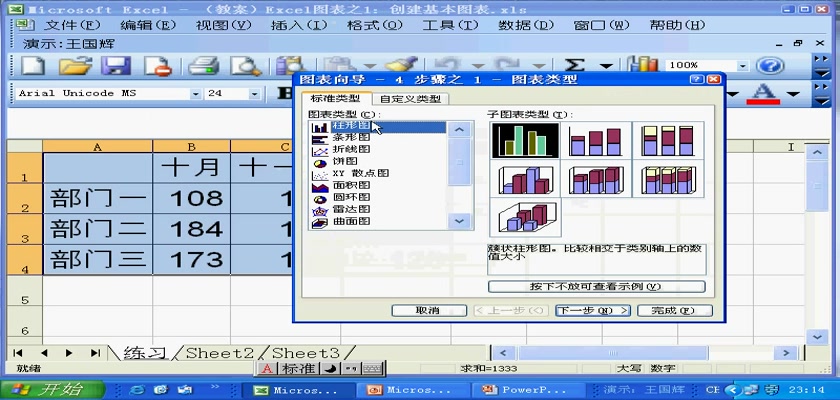Screen dimensions: 840x400
Task: Open Print Preview from toolbar
Action: pyautogui.click(x=245, y=66)
